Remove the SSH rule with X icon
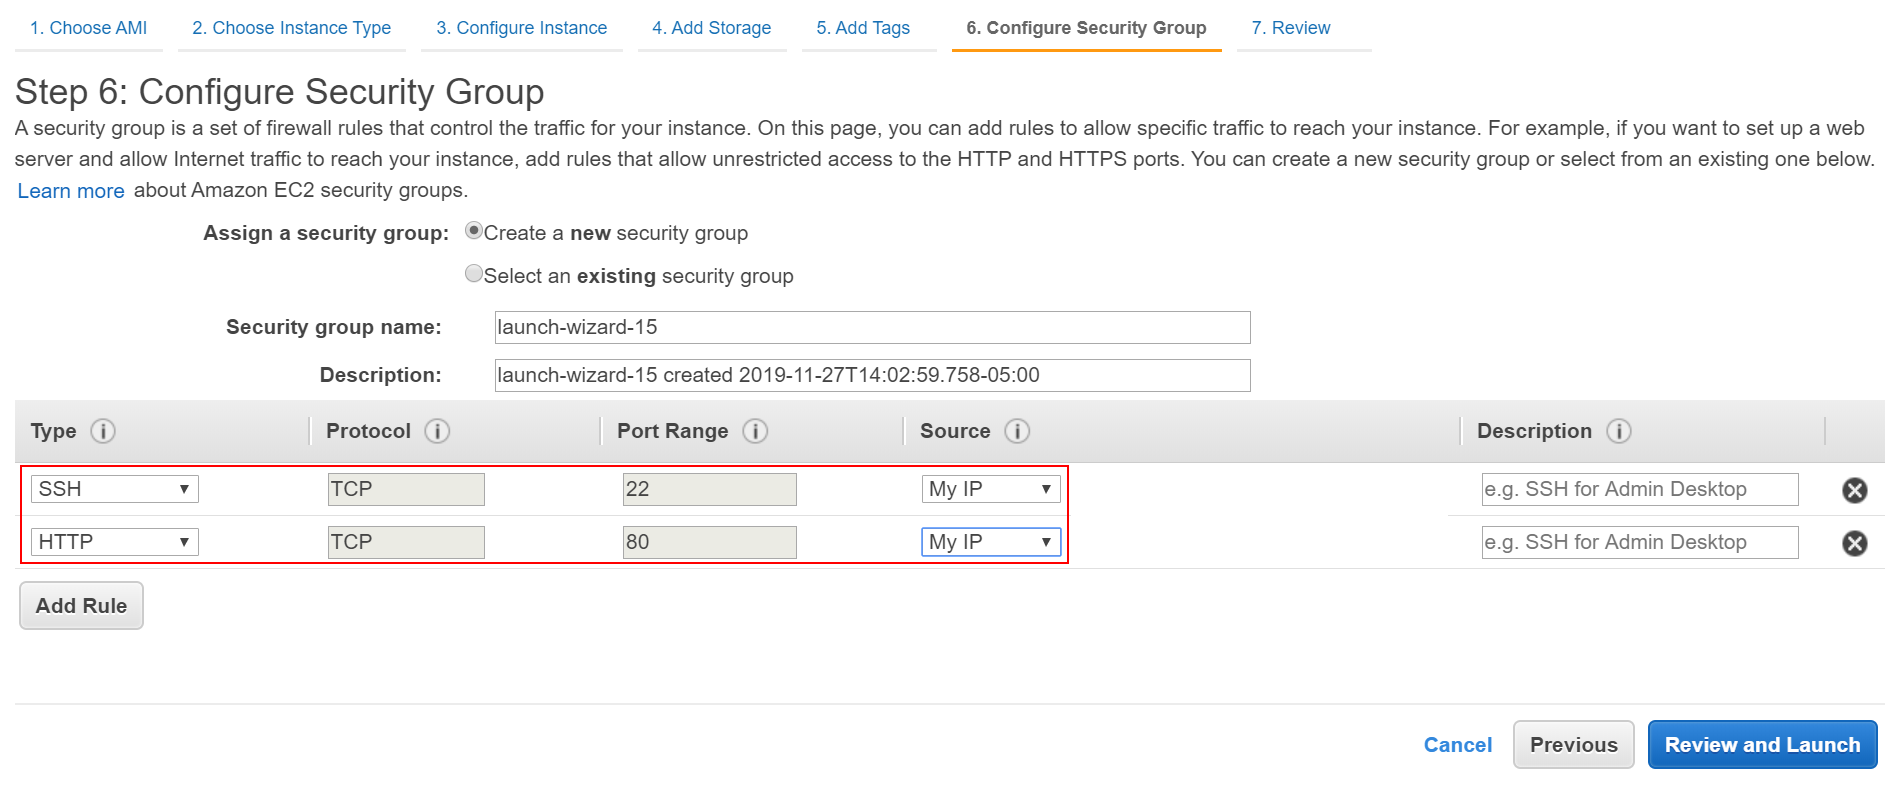Screen dimensions: 1896x787 (1854, 490)
